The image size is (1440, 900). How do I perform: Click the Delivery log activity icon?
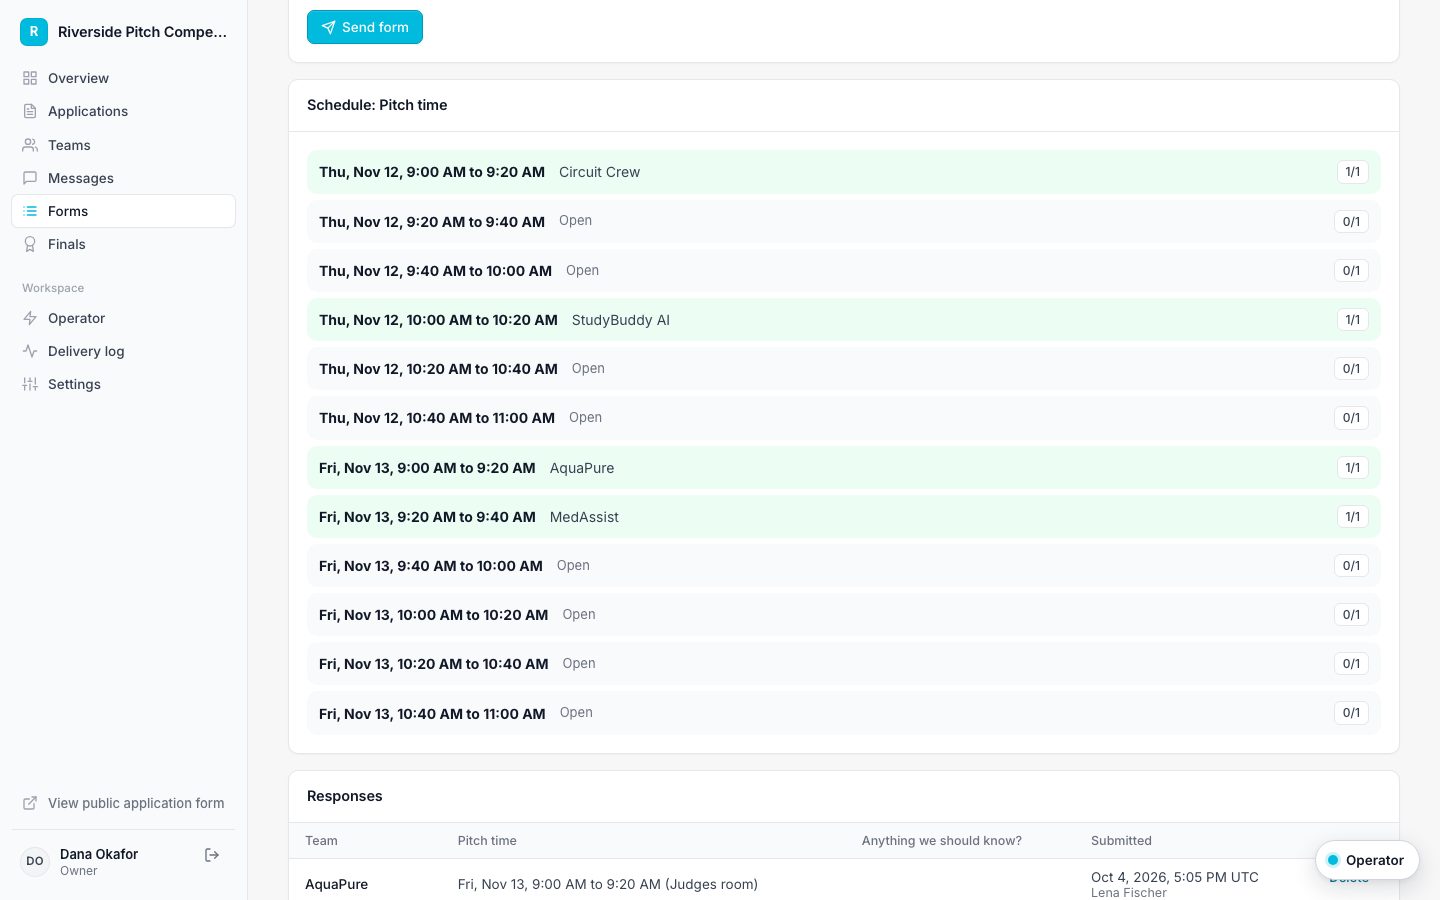30,351
